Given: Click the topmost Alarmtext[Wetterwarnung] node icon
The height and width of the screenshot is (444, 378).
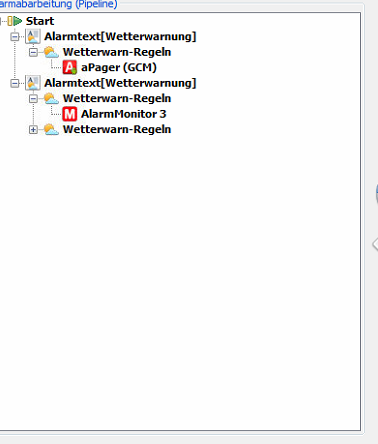Looking at the screenshot, I should (x=33, y=36).
